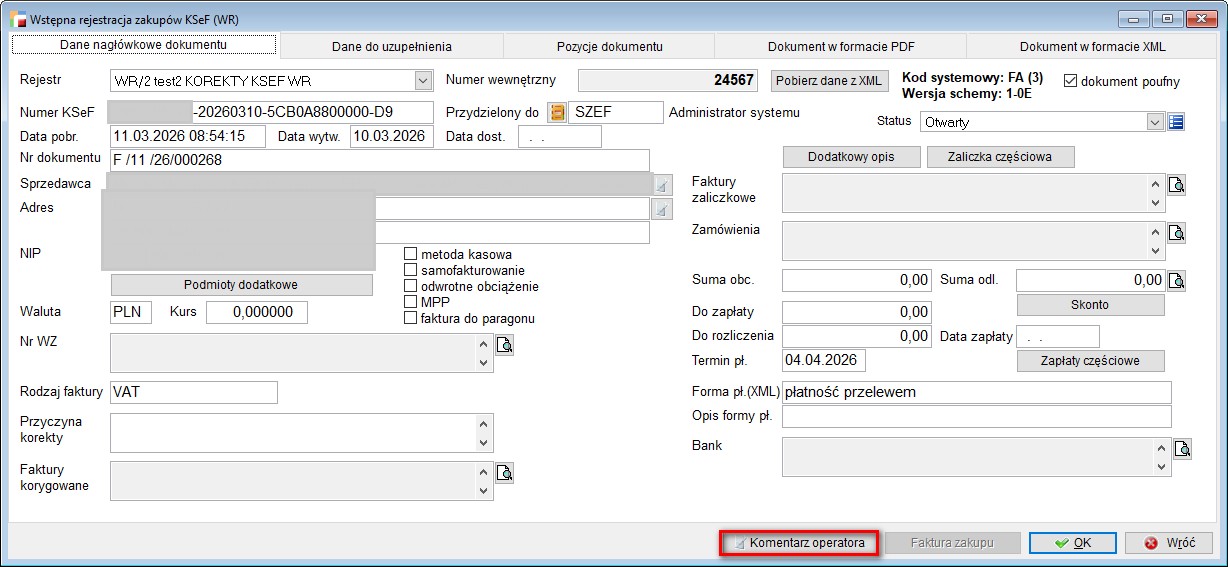Uncheck the dokument poufny checkbox
This screenshot has height=567, width=1228.
(x=1071, y=81)
